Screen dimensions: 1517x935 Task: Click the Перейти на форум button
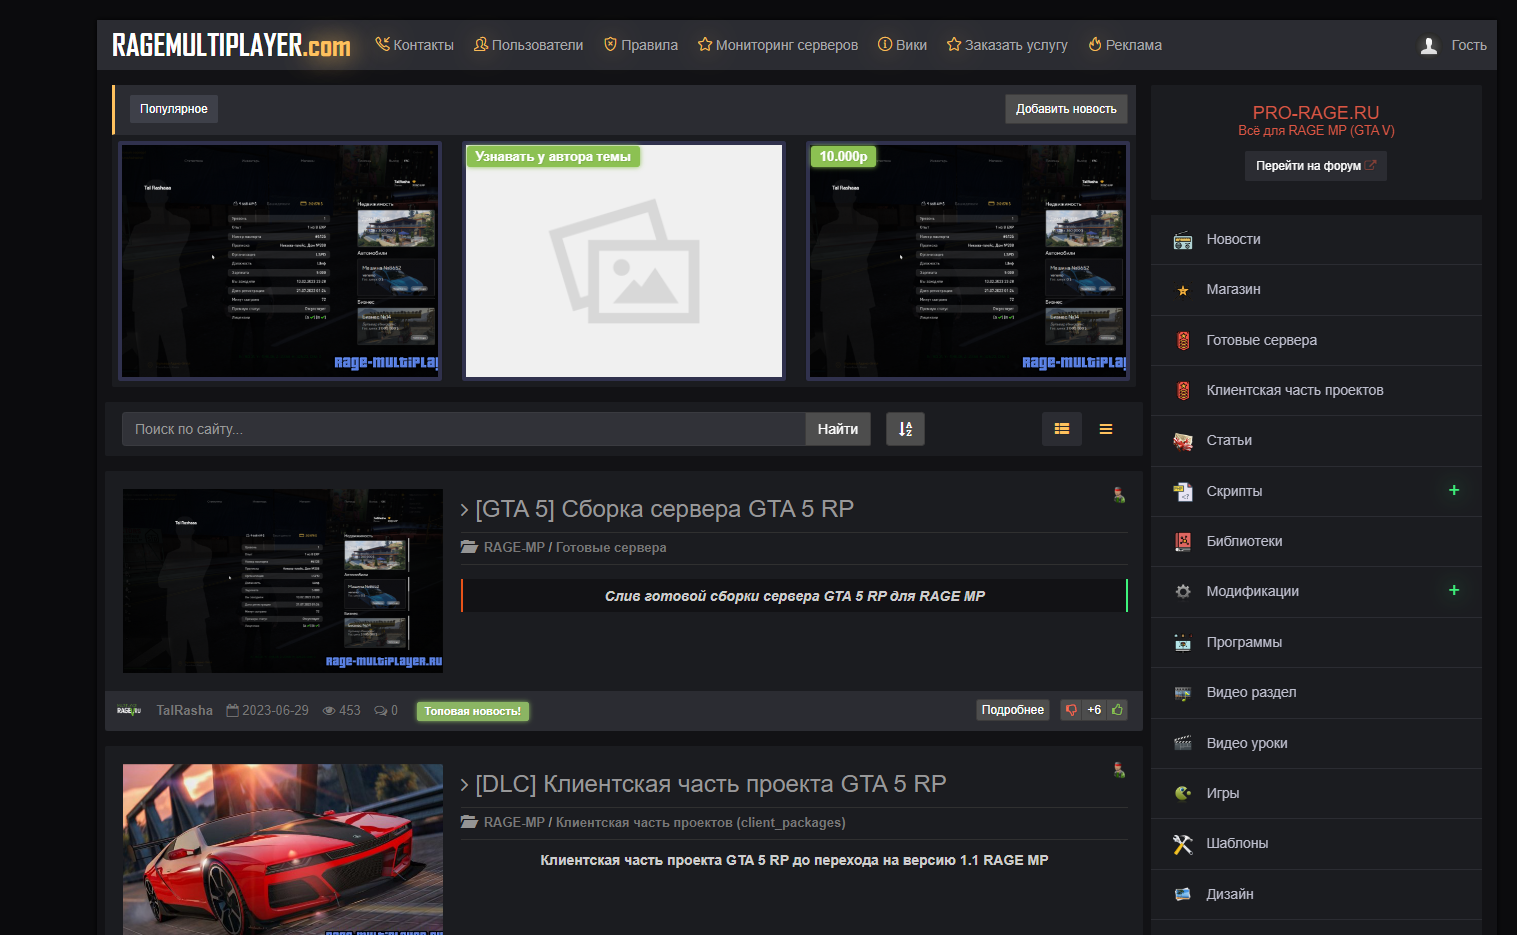[x=1316, y=166]
